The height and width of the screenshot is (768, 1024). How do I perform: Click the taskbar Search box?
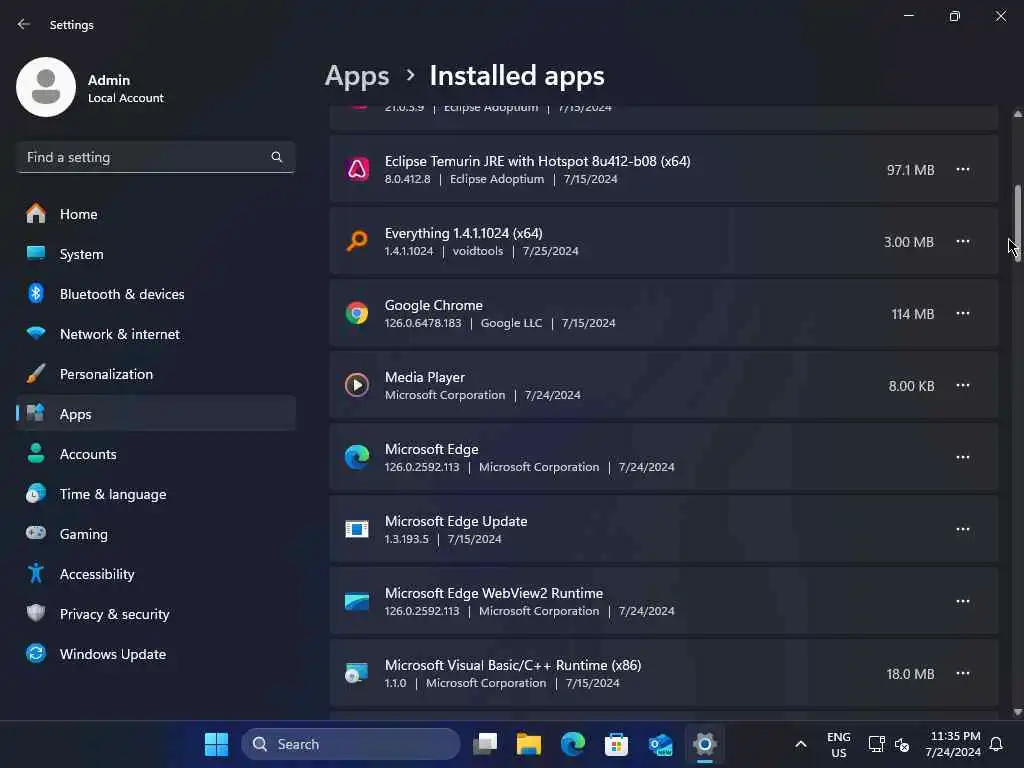pos(351,744)
